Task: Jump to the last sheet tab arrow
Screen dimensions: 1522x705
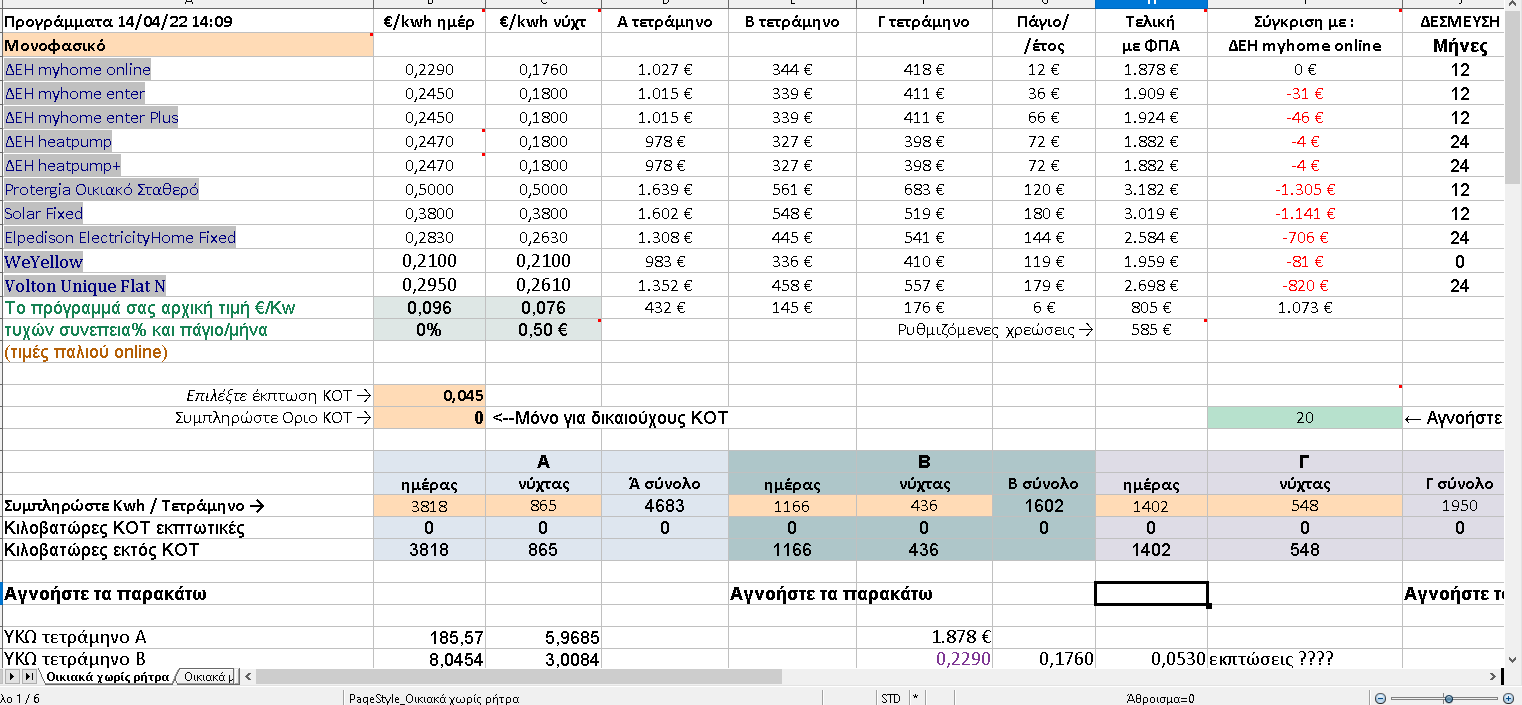Action: pyautogui.click(x=27, y=677)
